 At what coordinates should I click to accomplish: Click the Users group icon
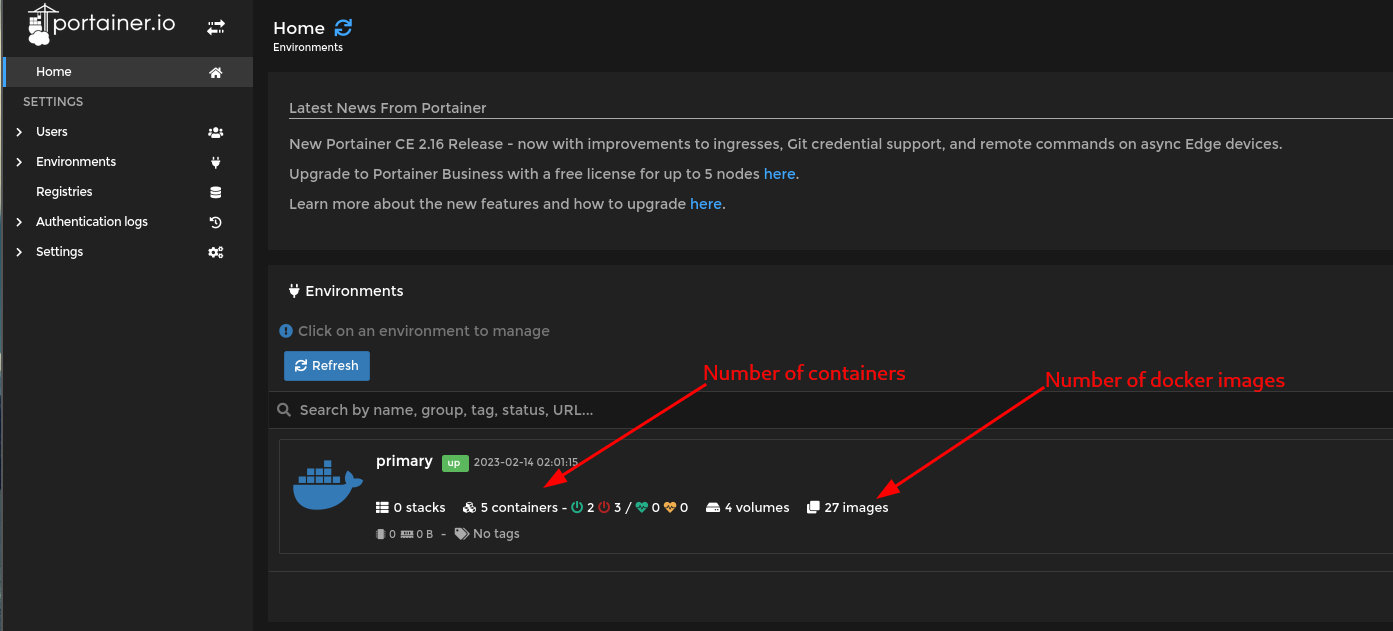215,132
